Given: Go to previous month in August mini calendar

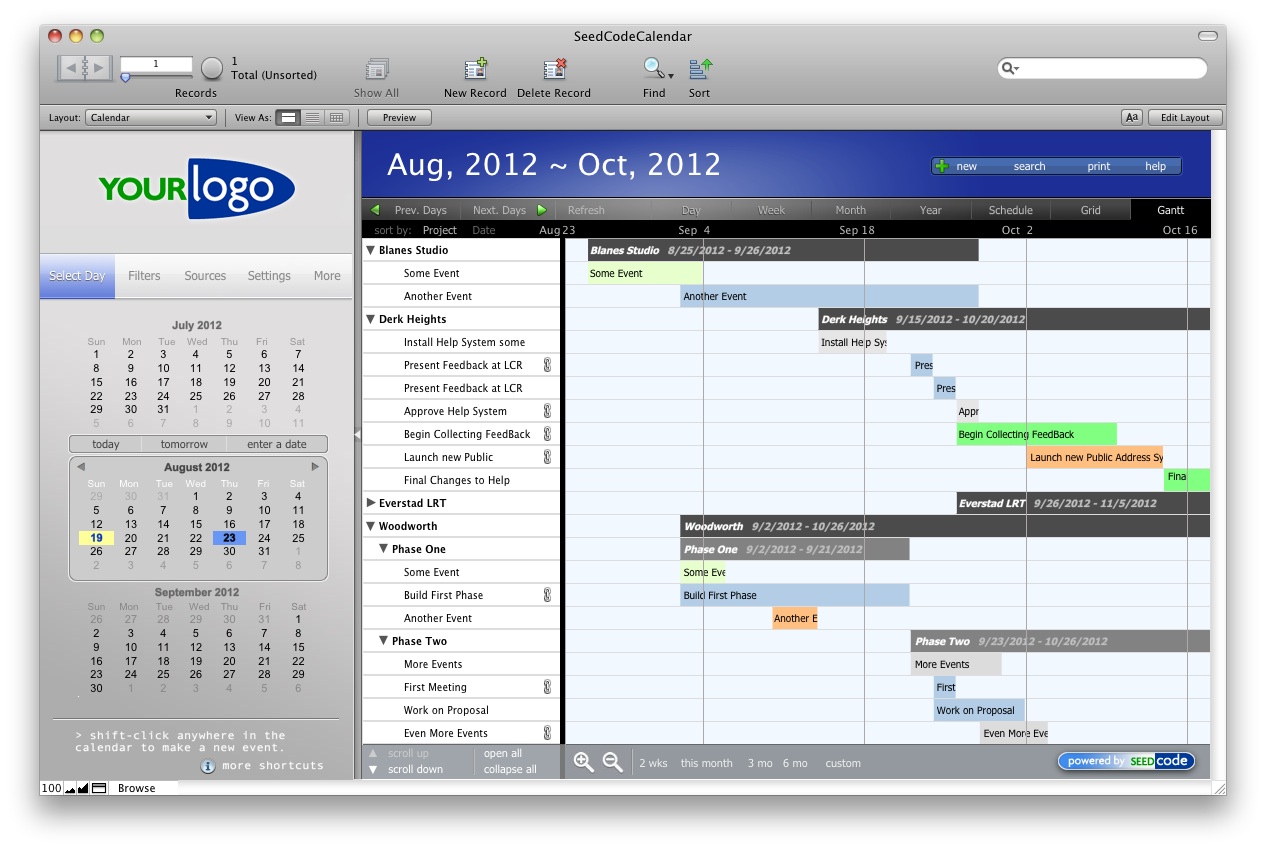Looking at the screenshot, I should pos(81,467).
